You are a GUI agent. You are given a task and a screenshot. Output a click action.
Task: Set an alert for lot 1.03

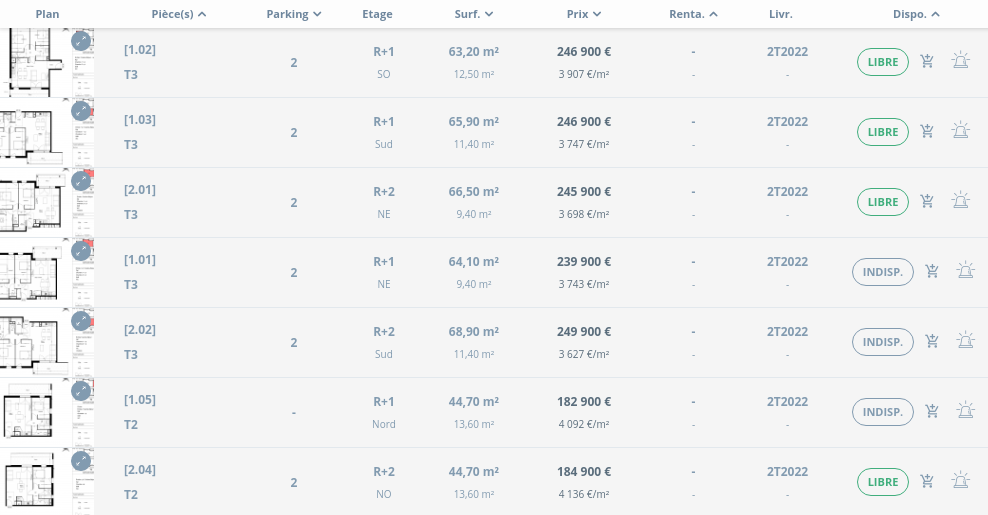pos(960,132)
